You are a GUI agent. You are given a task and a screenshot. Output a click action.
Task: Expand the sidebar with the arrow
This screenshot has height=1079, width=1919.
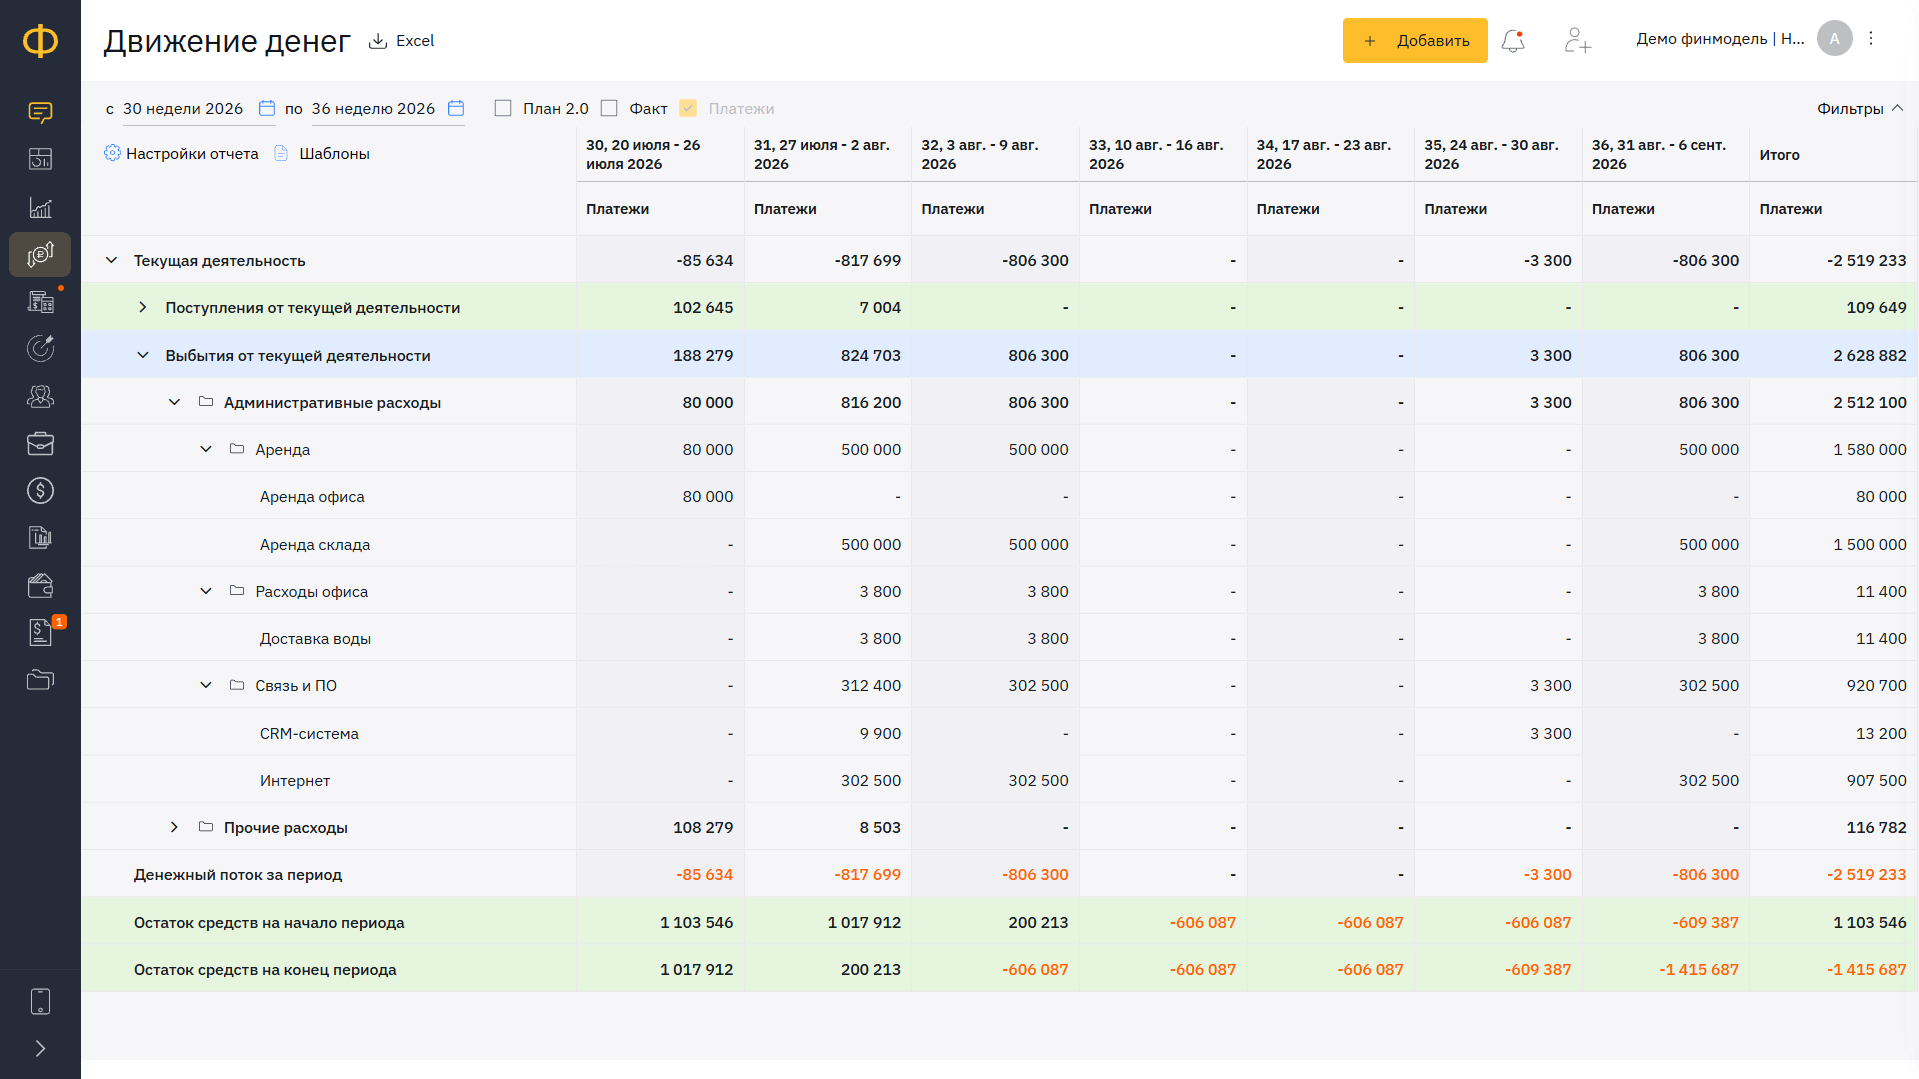point(40,1048)
